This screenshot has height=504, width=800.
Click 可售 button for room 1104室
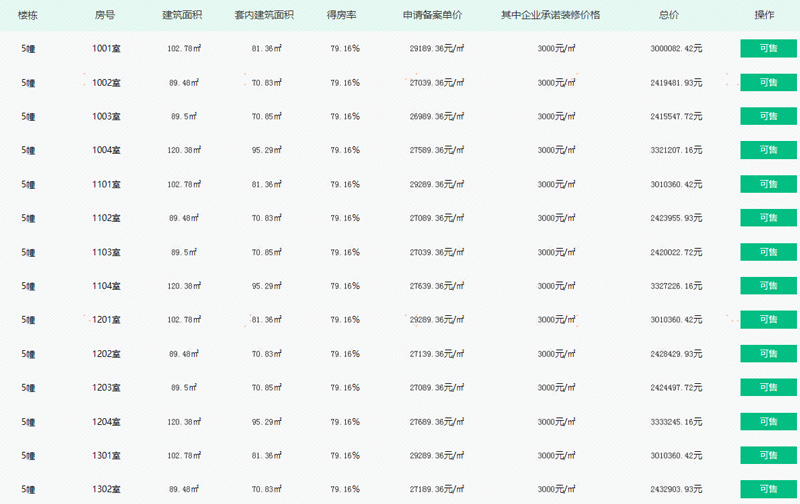click(768, 286)
